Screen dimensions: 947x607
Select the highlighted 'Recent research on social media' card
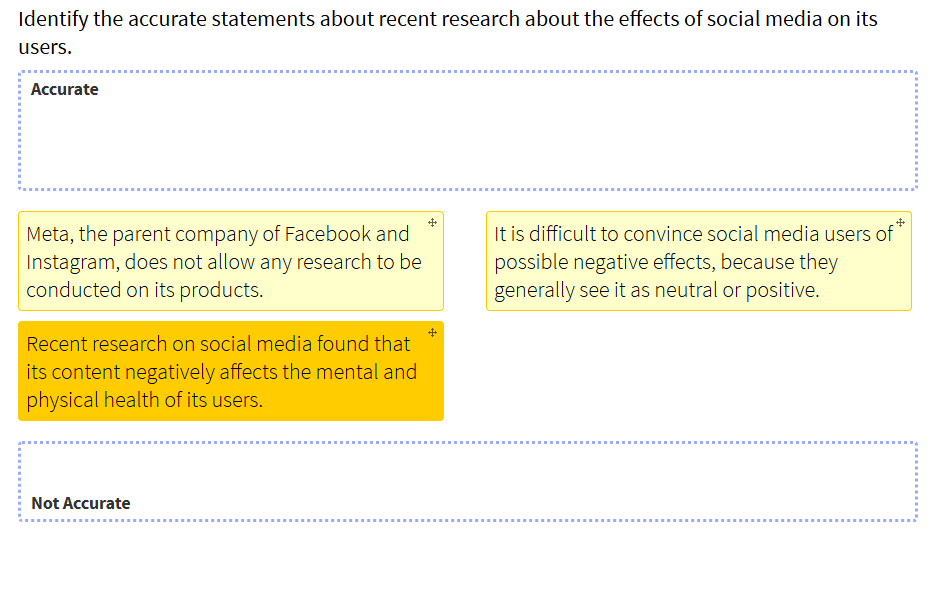point(230,372)
